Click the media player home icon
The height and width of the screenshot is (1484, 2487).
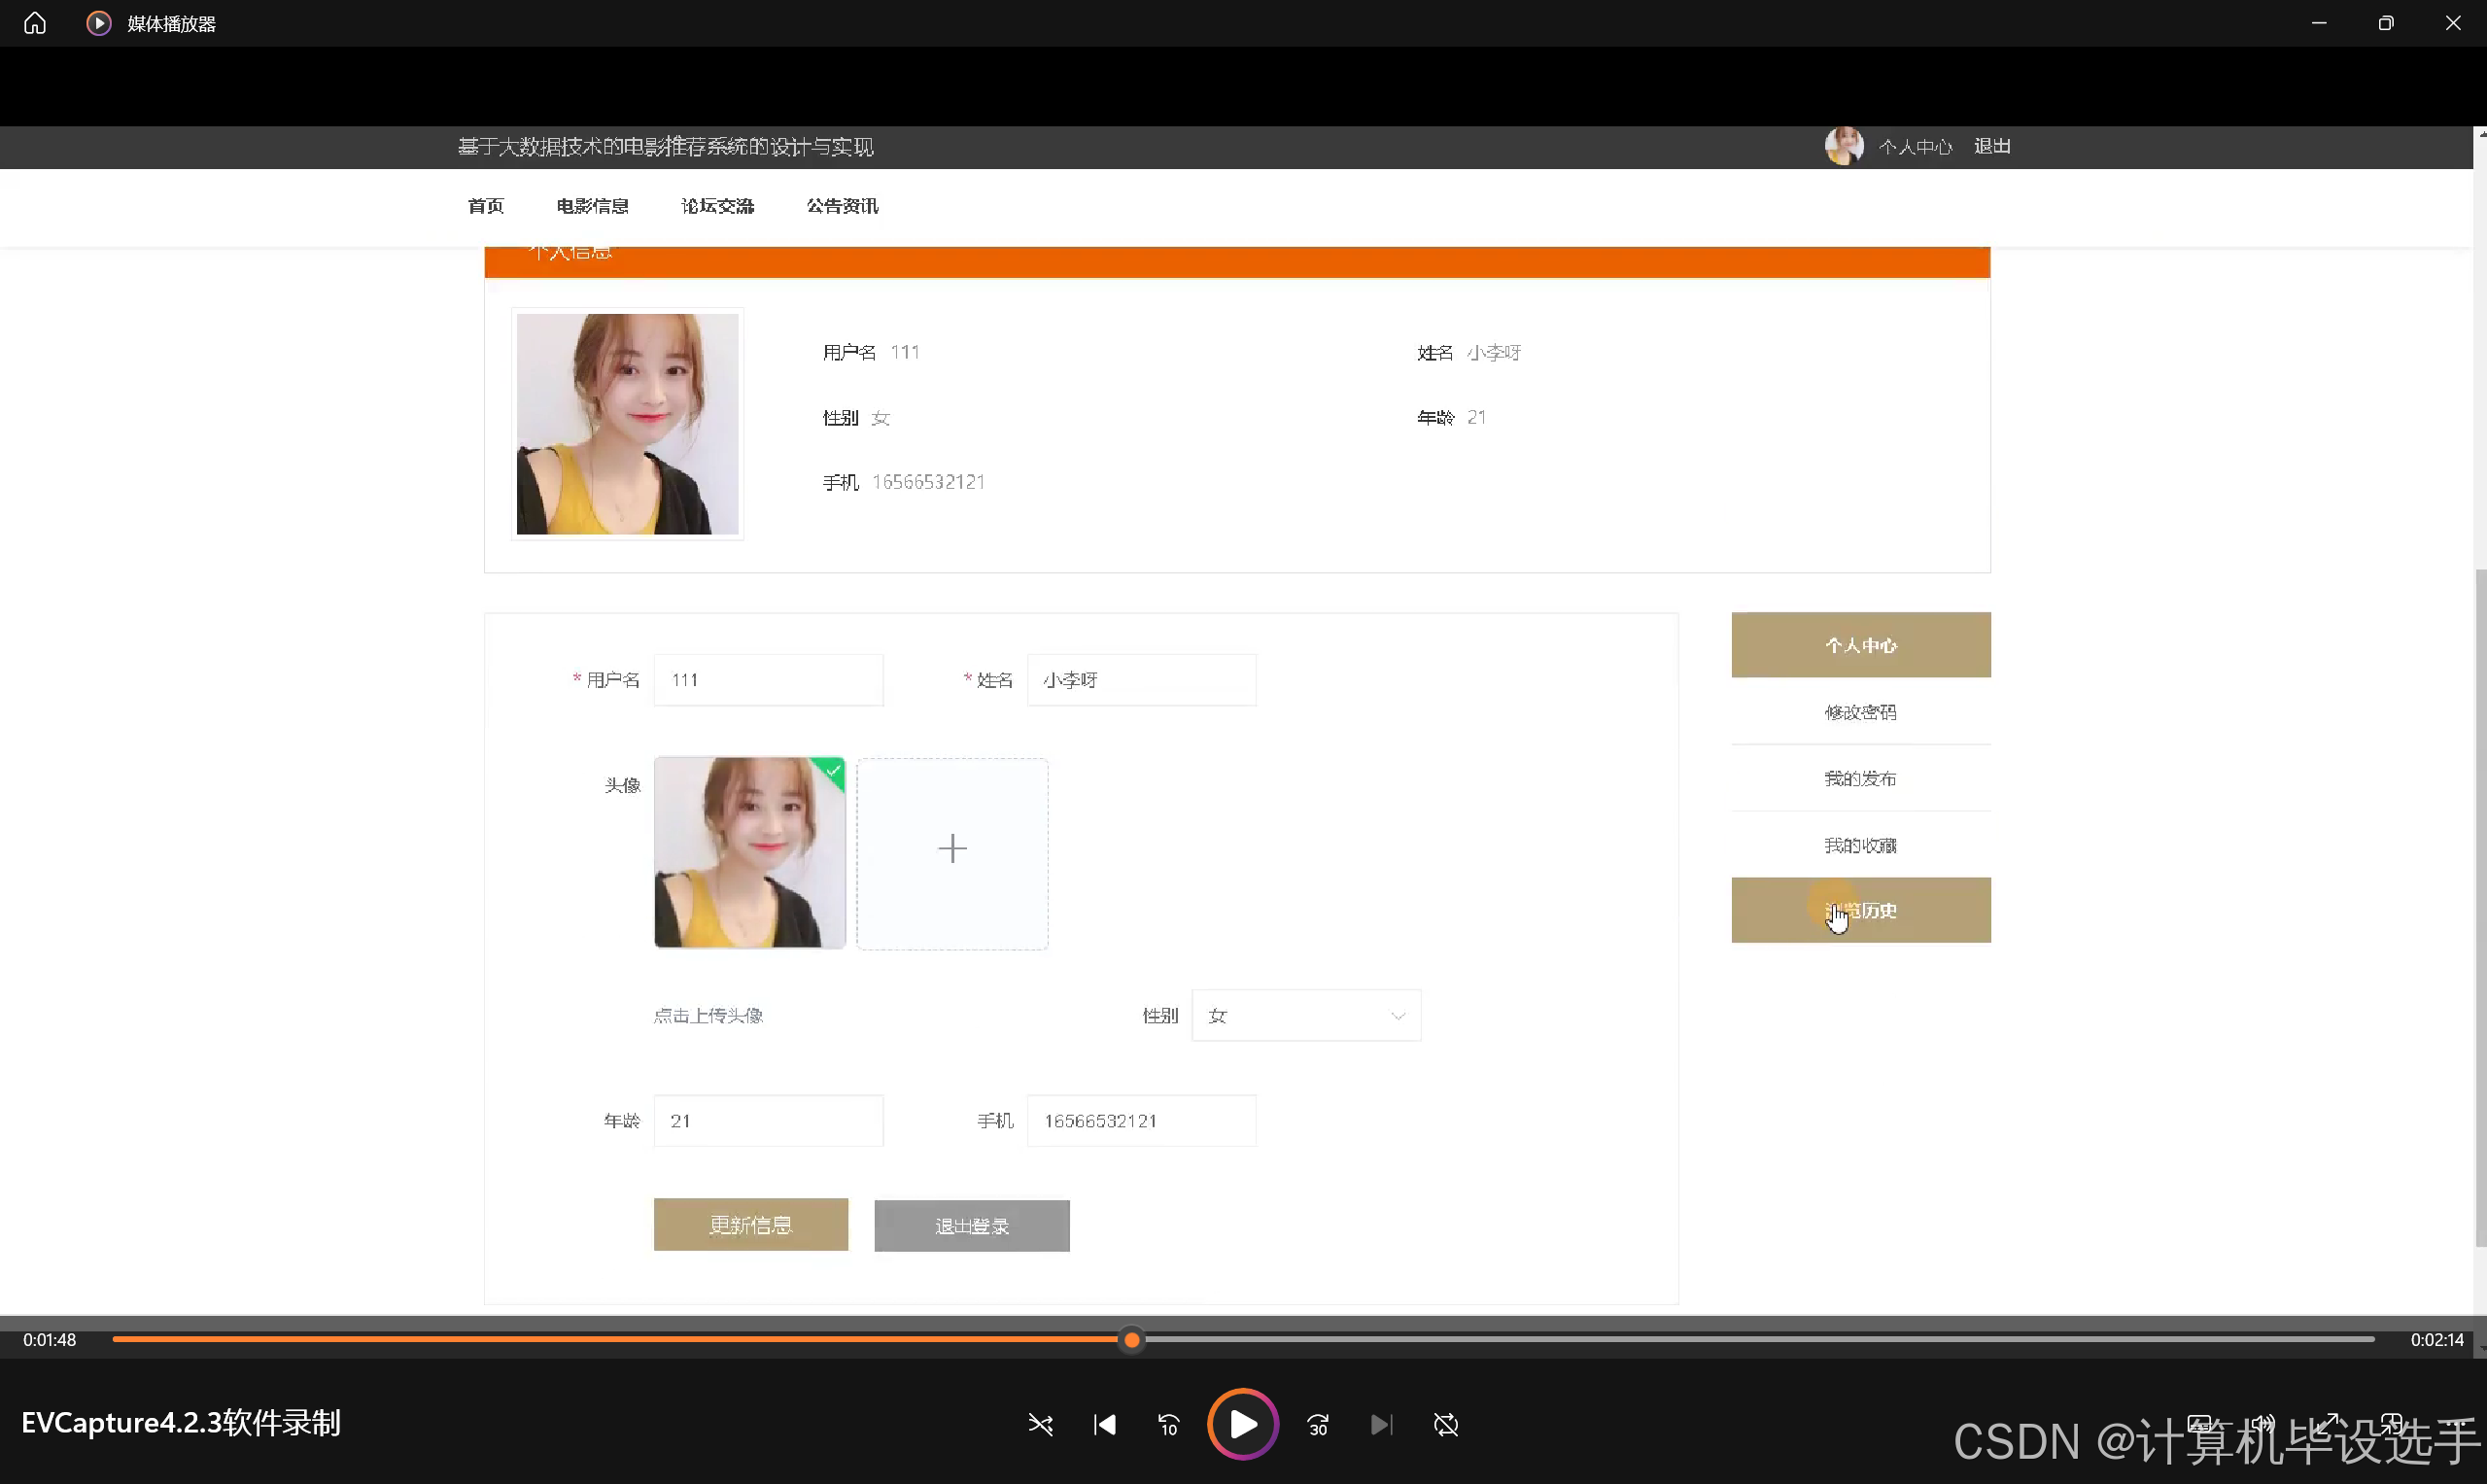35,23
